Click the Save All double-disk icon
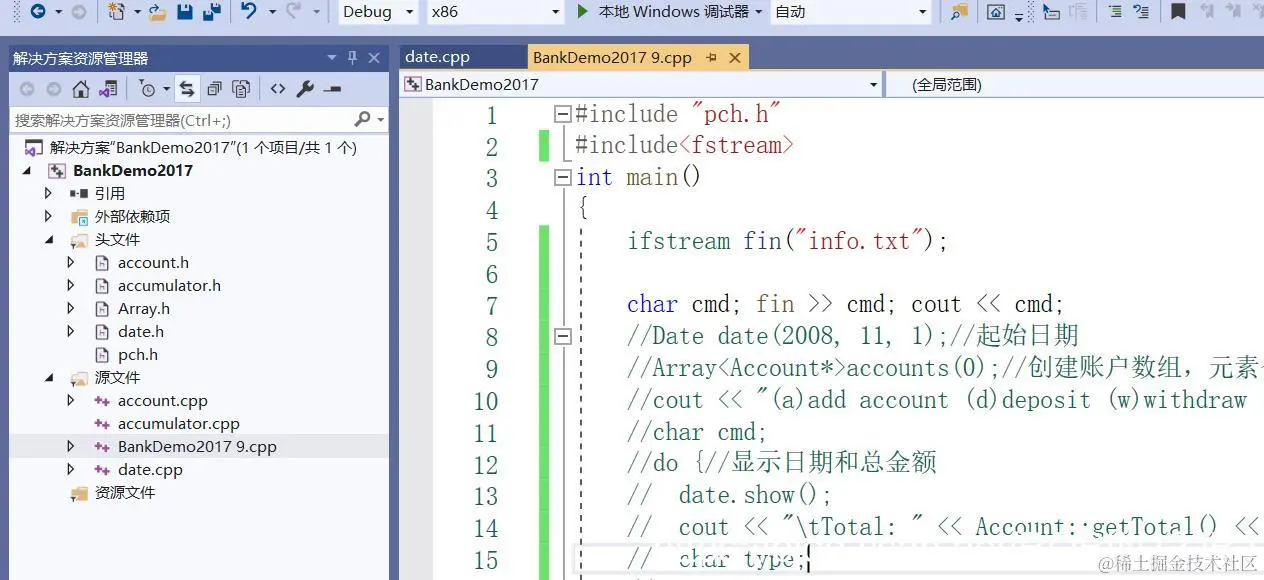This screenshot has width=1264, height=580. pos(211,12)
